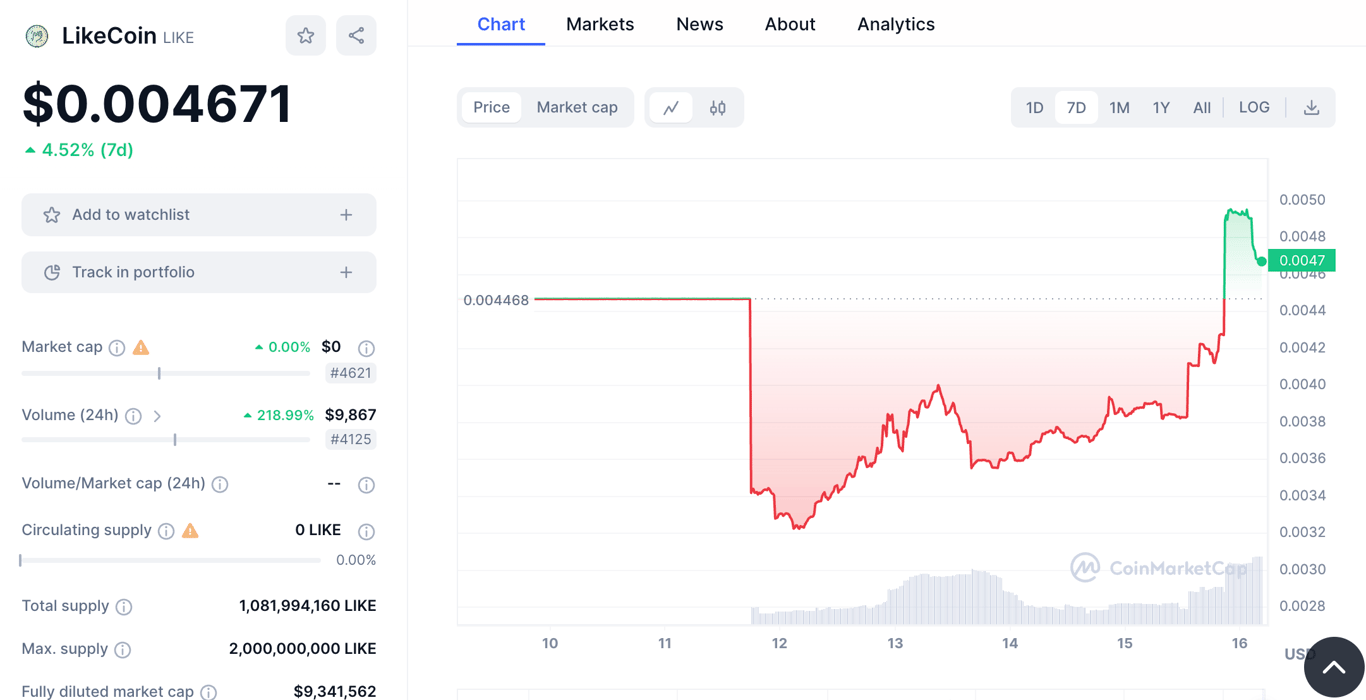Click warning triangle next to Circulating supply

[x=190, y=530]
